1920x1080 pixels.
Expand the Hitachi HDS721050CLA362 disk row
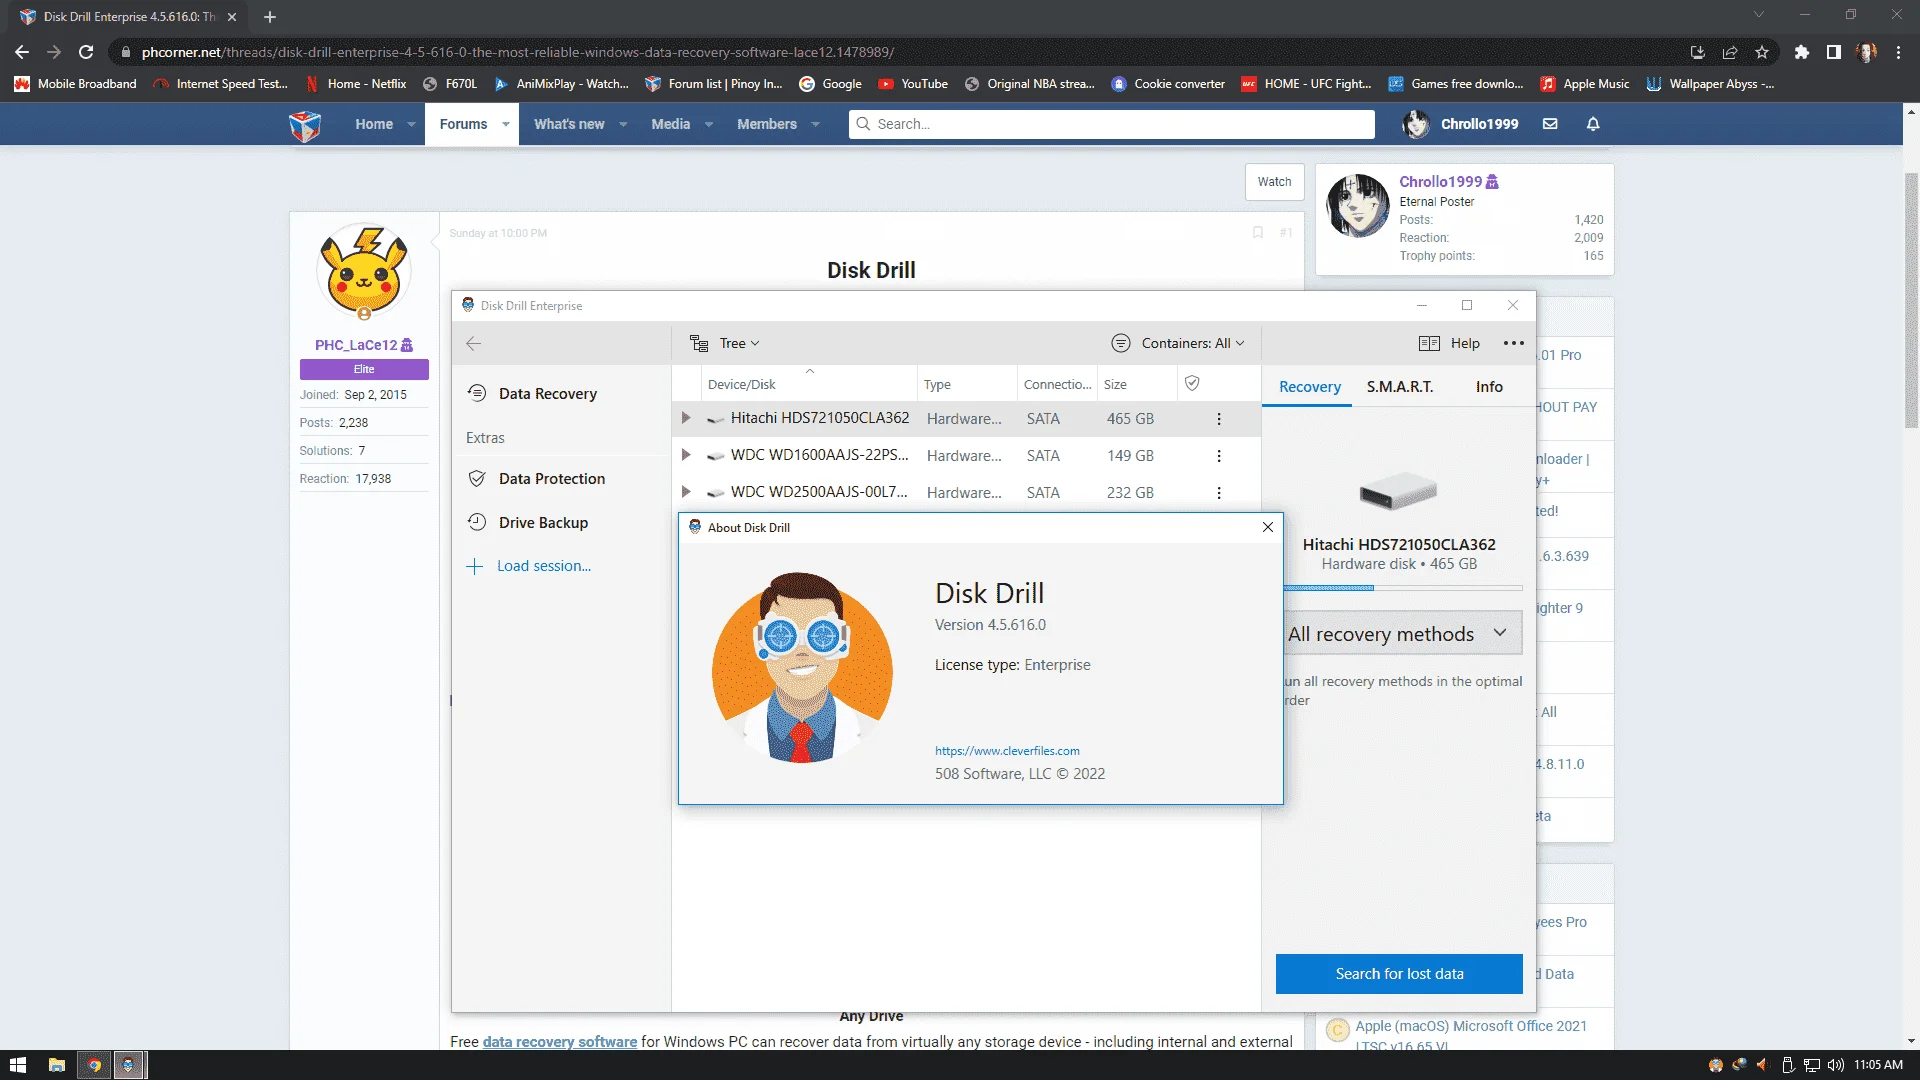[x=686, y=418]
